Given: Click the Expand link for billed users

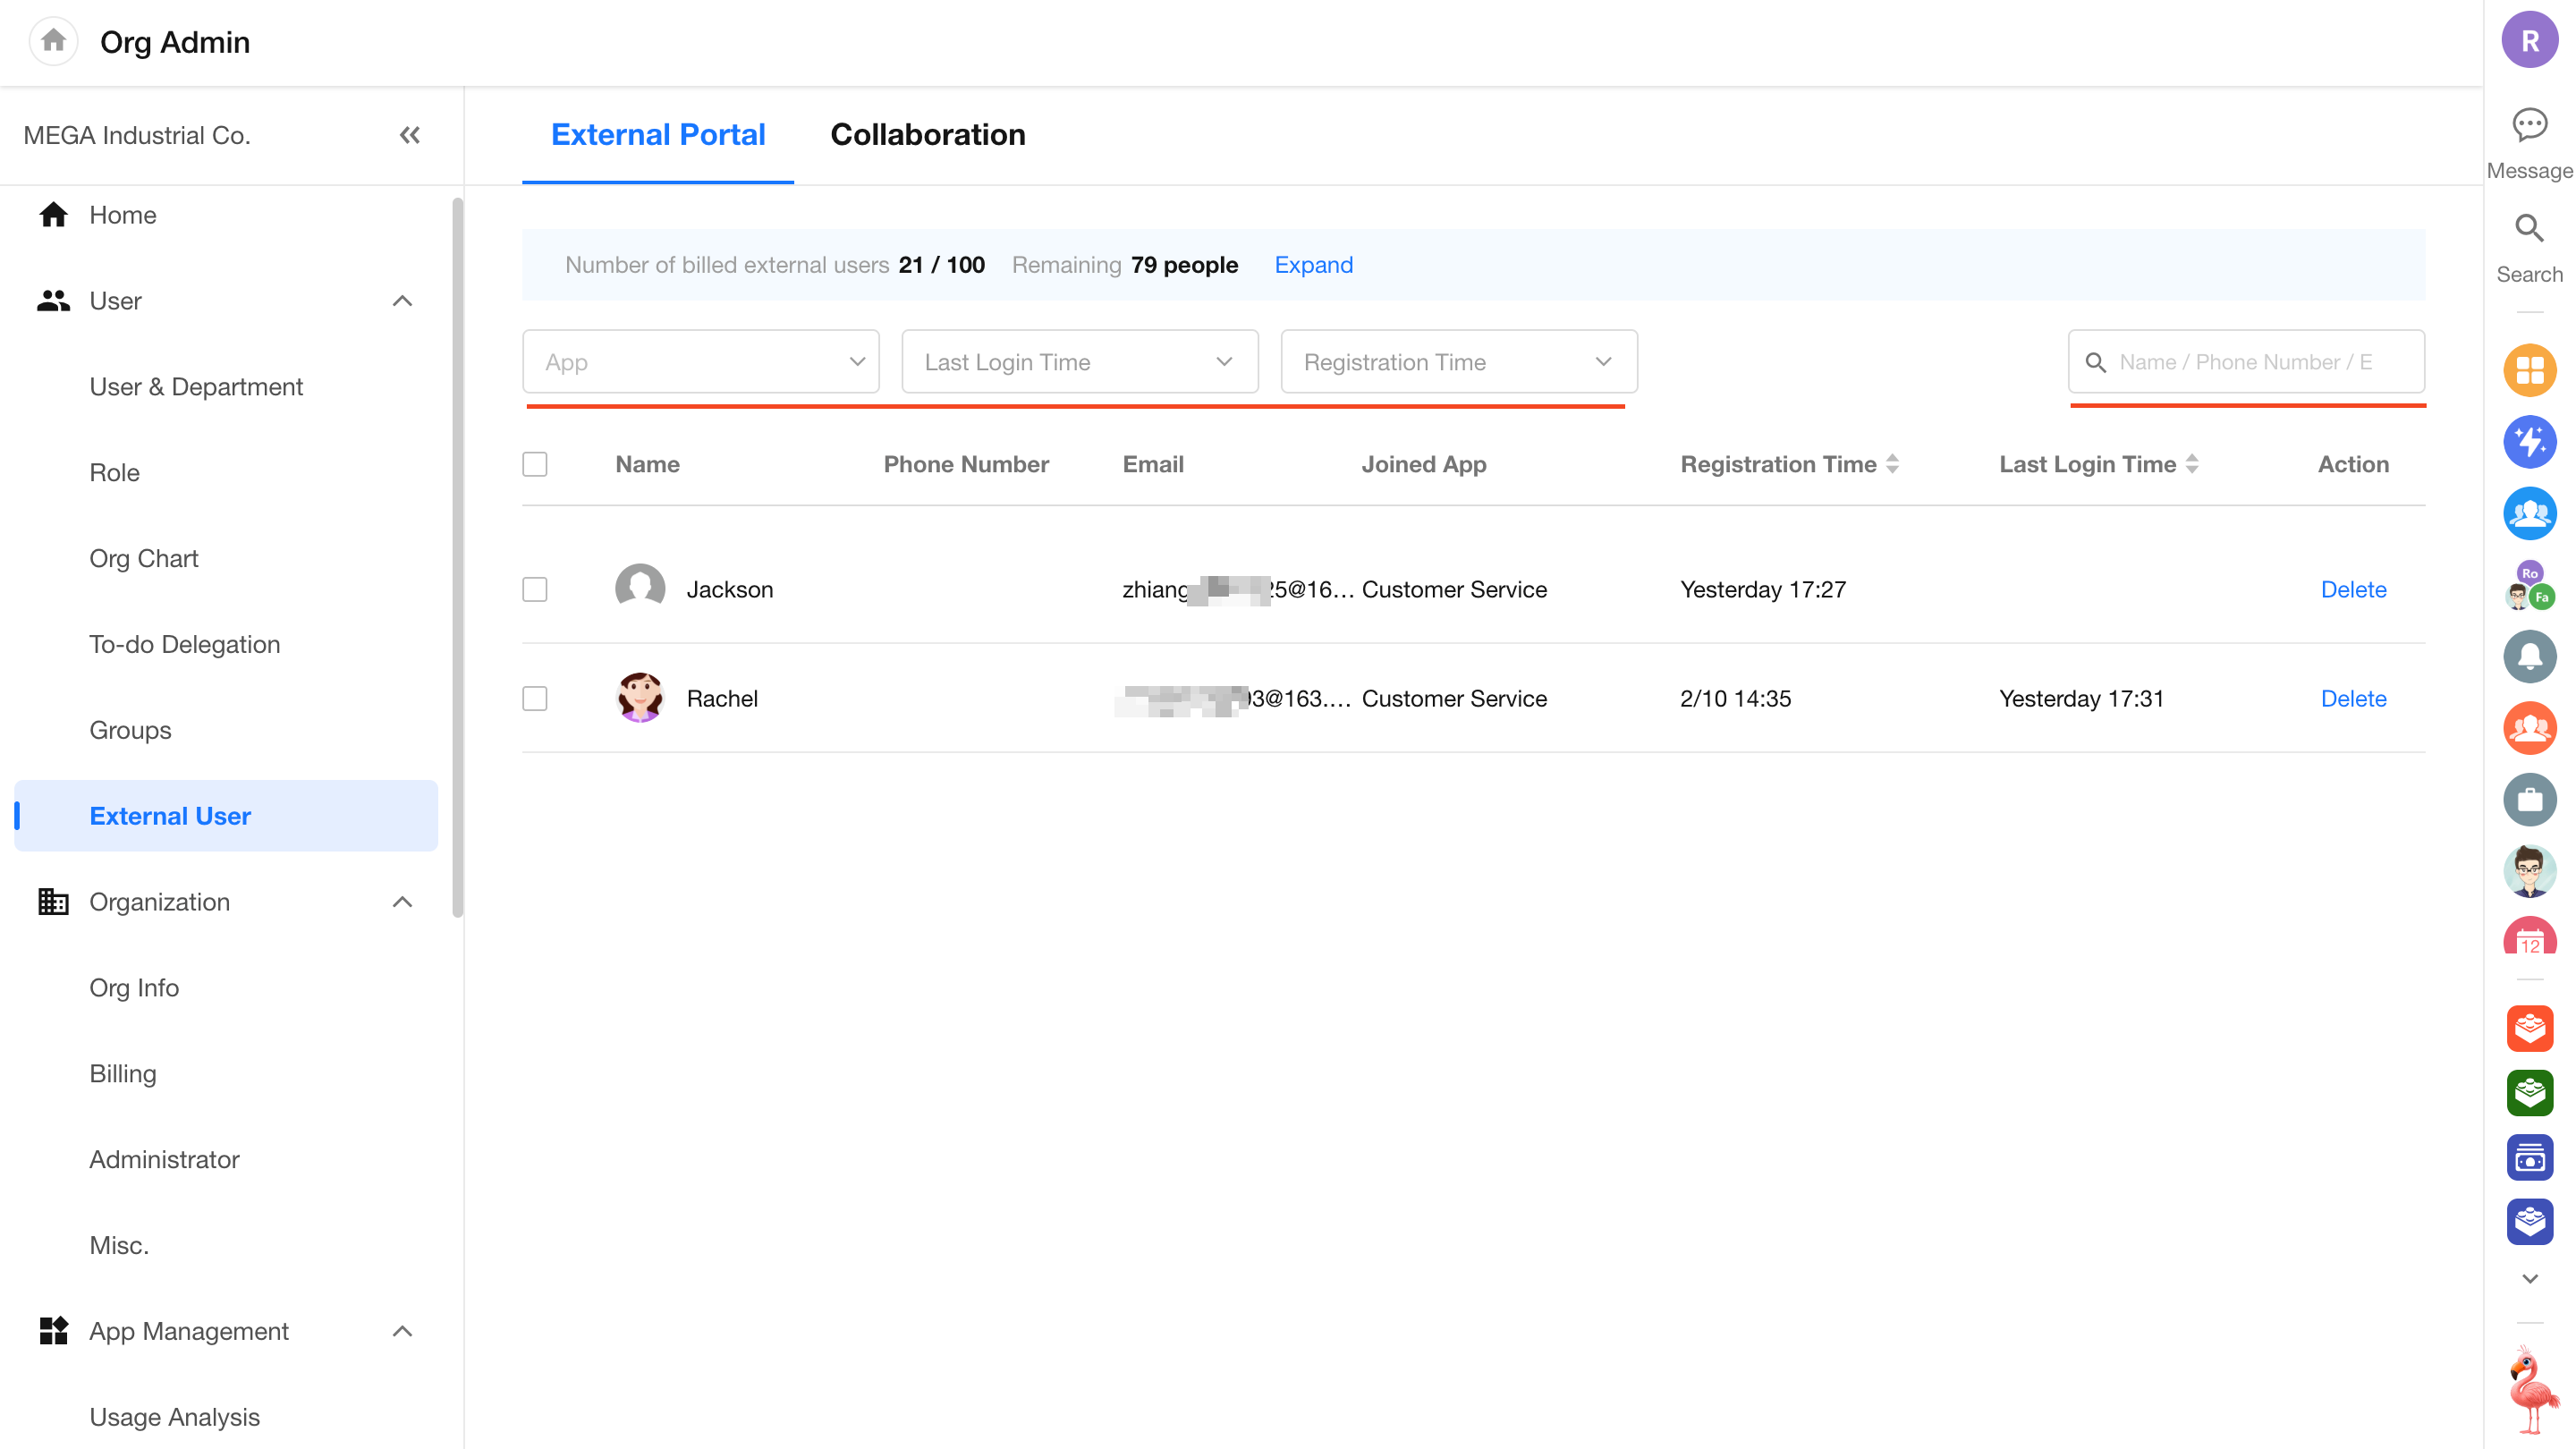Looking at the screenshot, I should click(x=1313, y=265).
